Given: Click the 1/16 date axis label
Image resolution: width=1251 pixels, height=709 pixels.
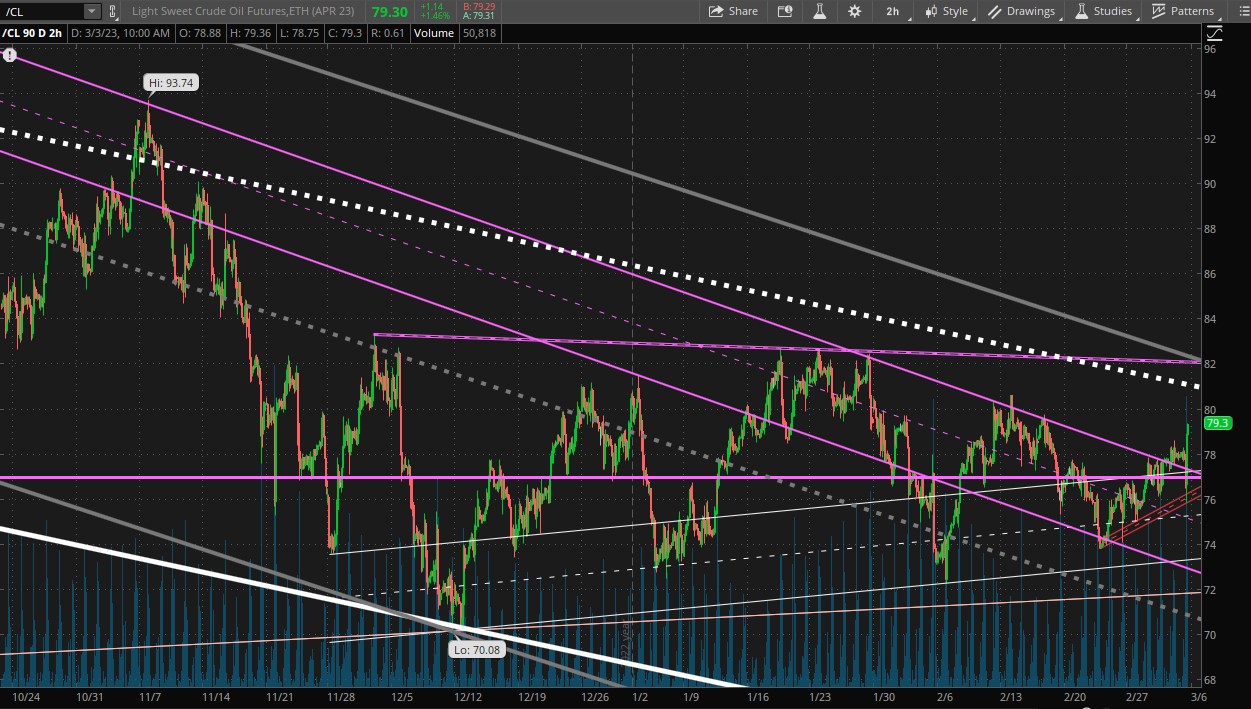Looking at the screenshot, I should coord(756,697).
